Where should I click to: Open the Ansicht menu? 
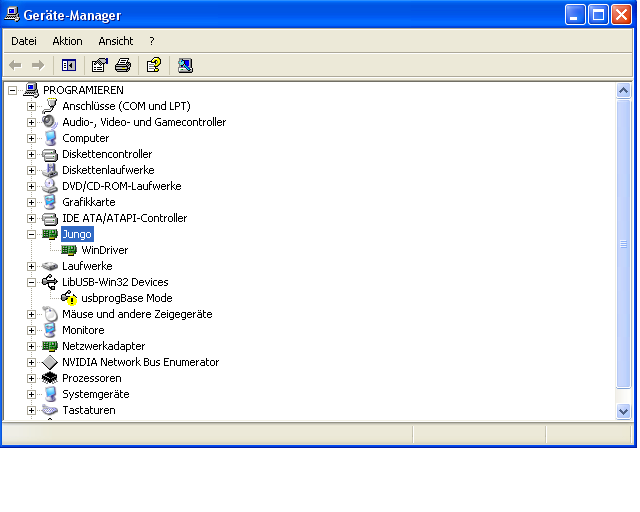pos(116,41)
